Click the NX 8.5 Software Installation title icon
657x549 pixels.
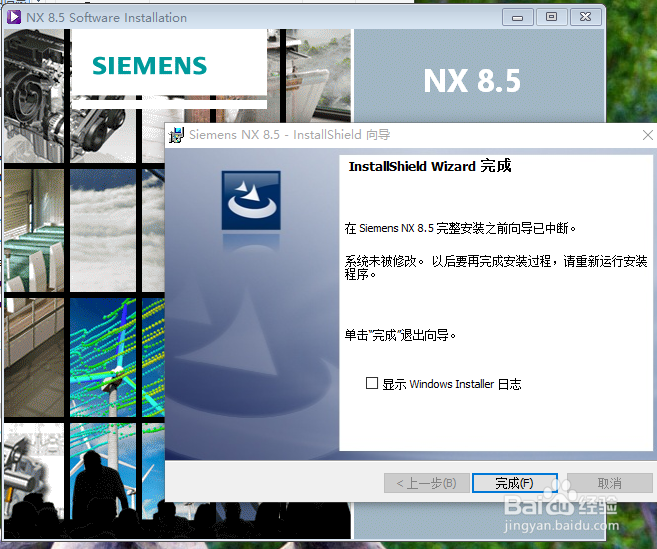pos(14,17)
